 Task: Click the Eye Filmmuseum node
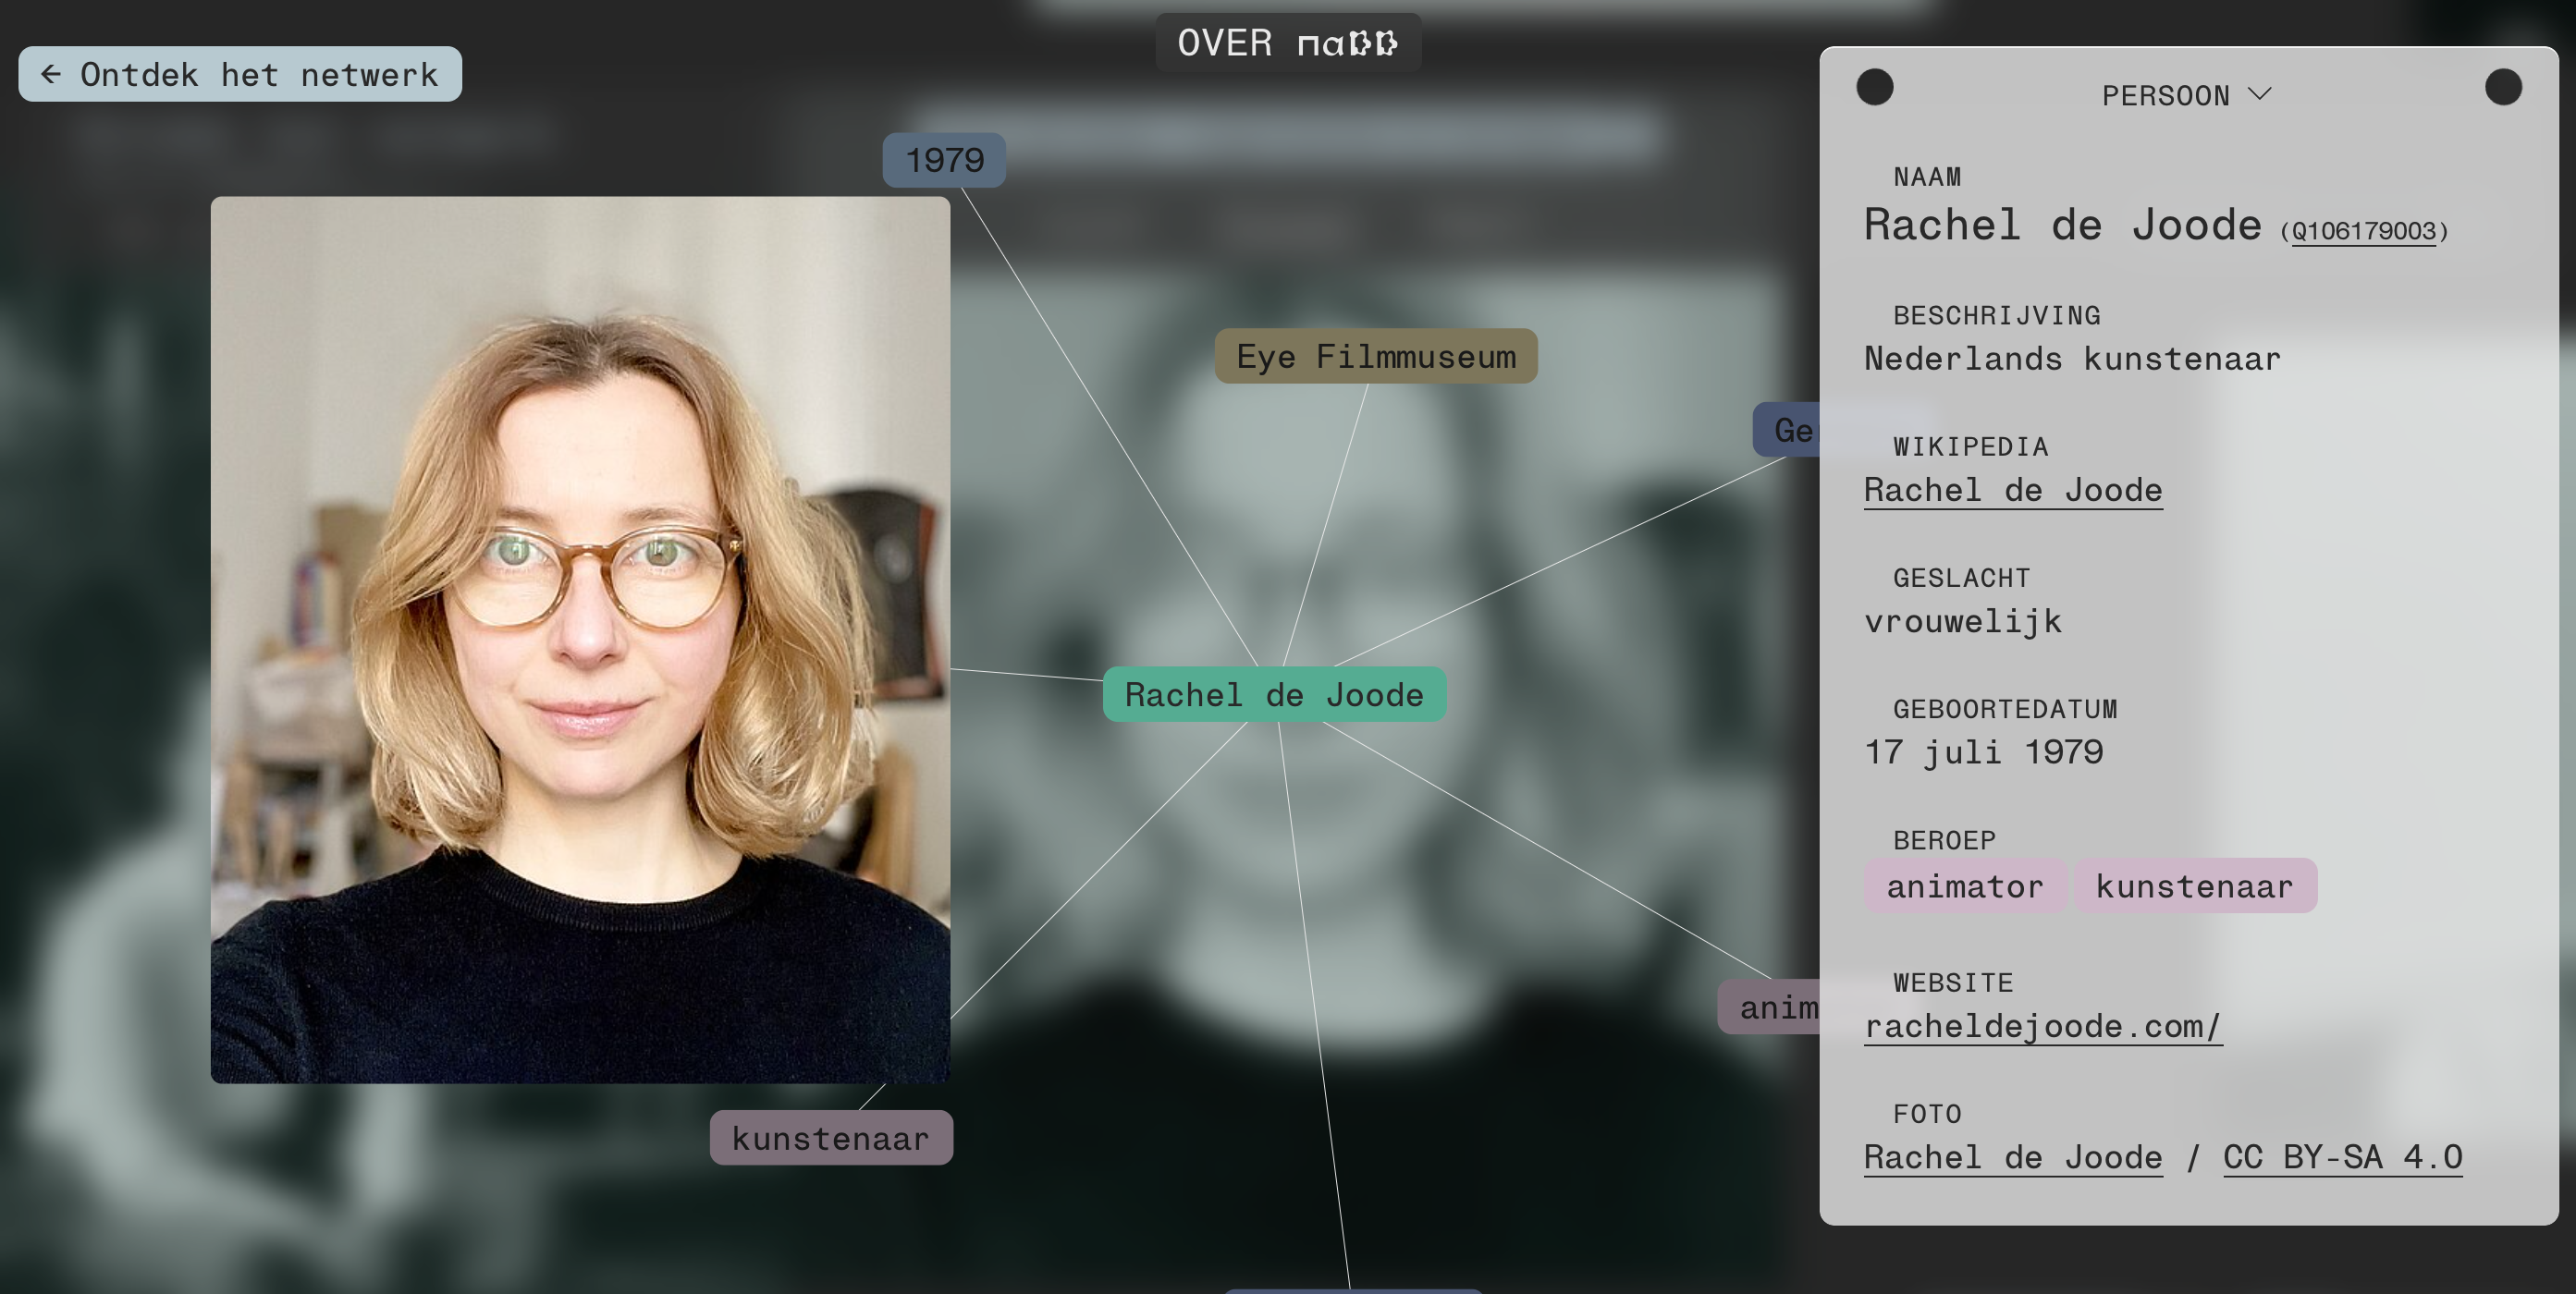pos(1375,356)
